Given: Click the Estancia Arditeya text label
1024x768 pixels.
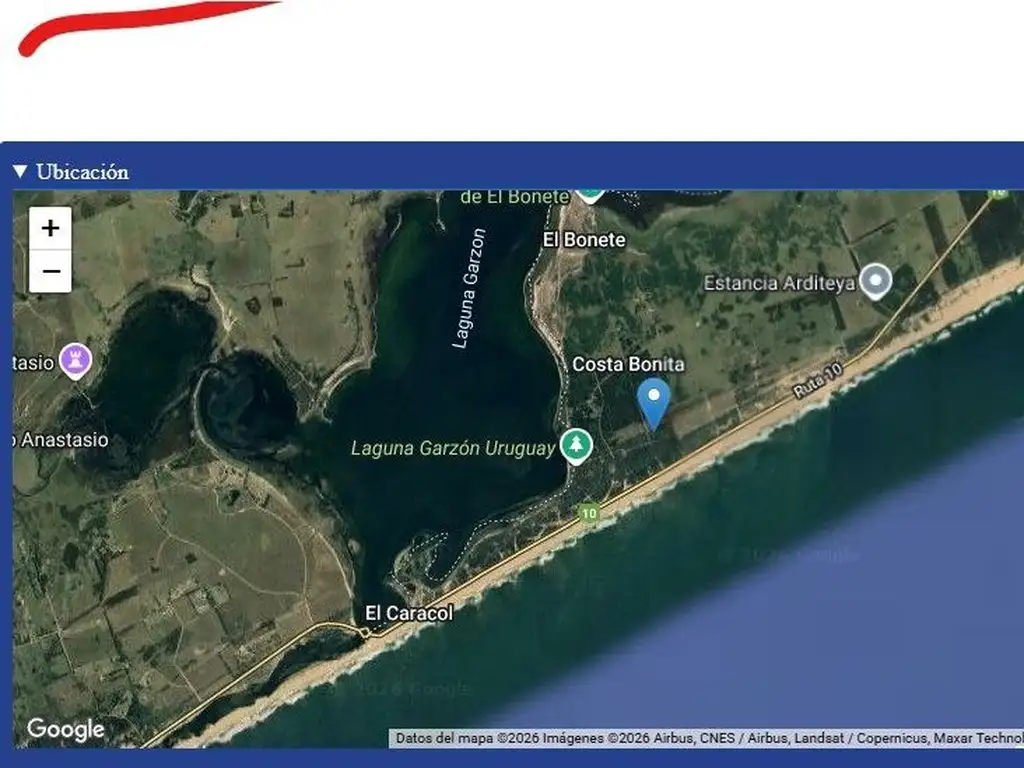Looking at the screenshot, I should (779, 283).
